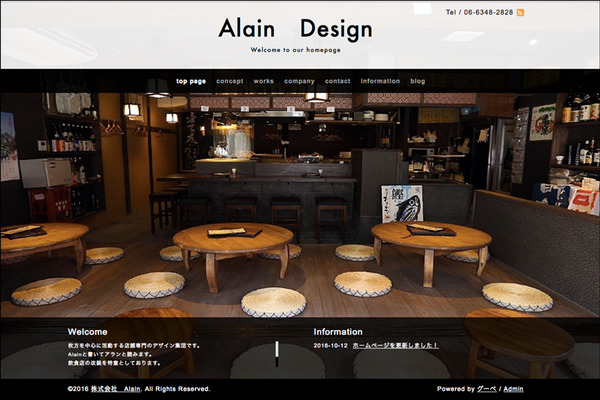The image size is (600, 400).
Task: Click the Admin link in the footer
Action: (513, 388)
